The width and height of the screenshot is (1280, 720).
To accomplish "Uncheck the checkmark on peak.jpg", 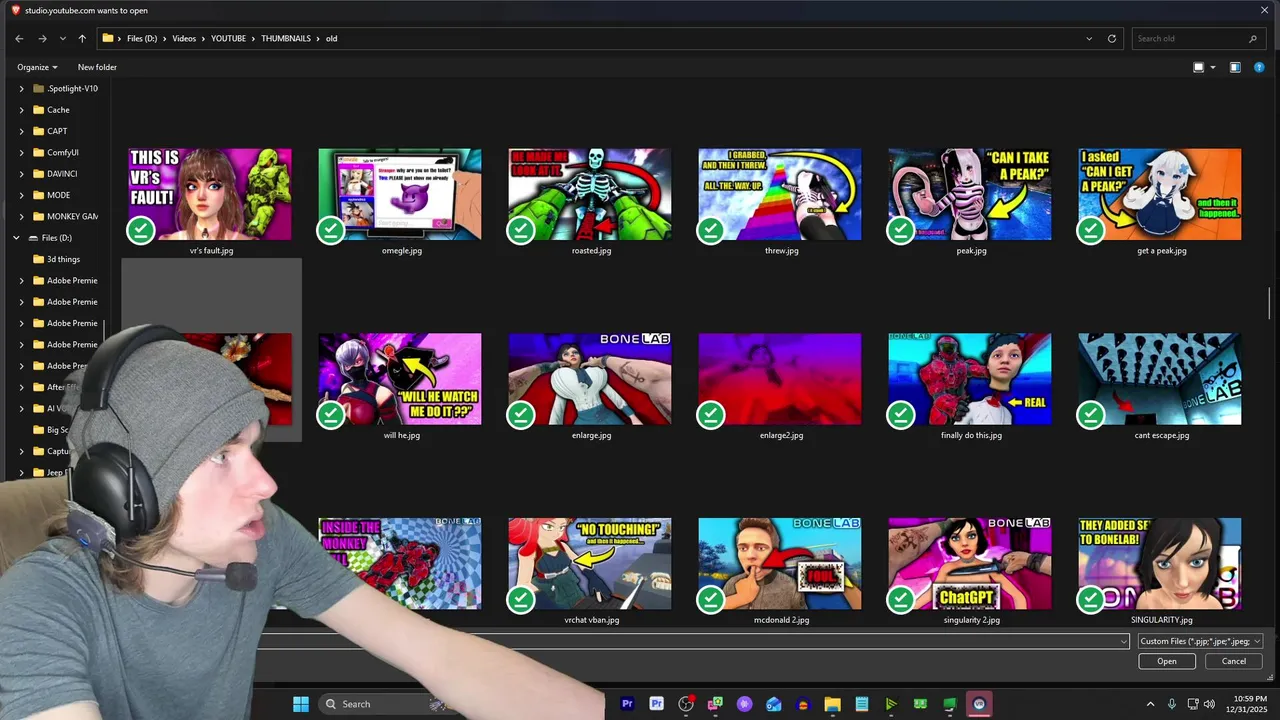I will pos(901,230).
